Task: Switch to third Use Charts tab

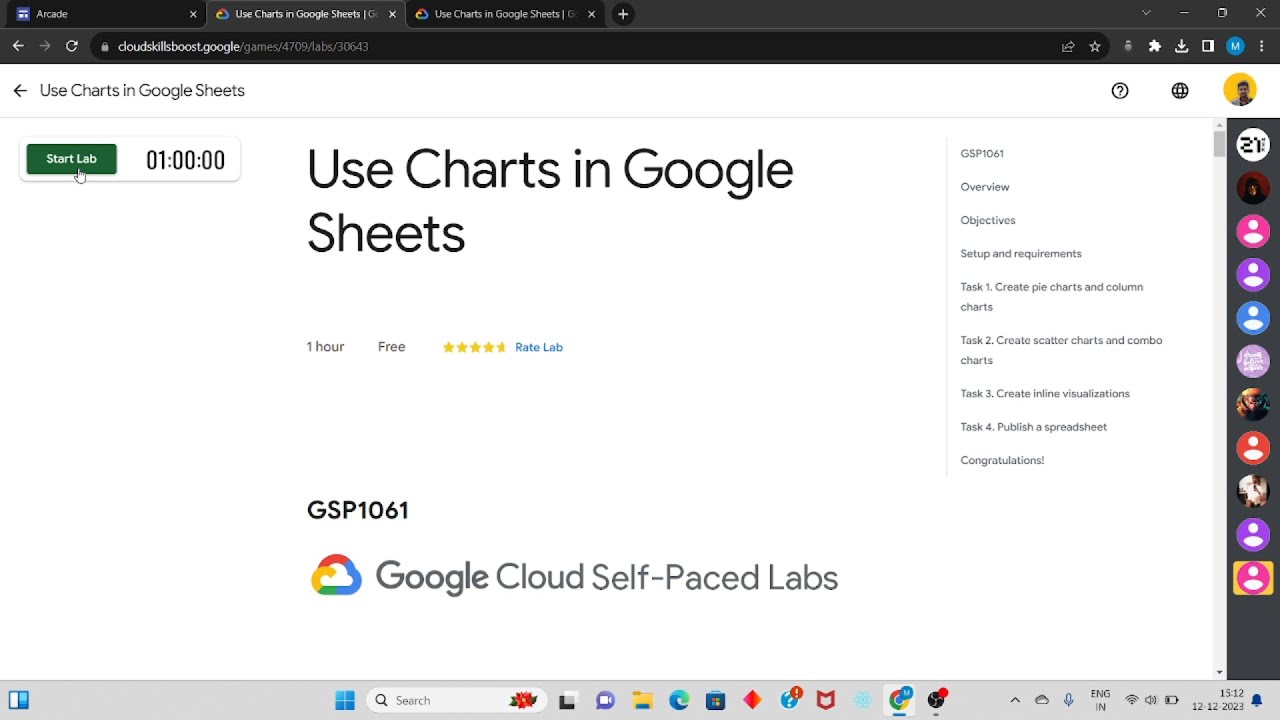Action: point(505,14)
